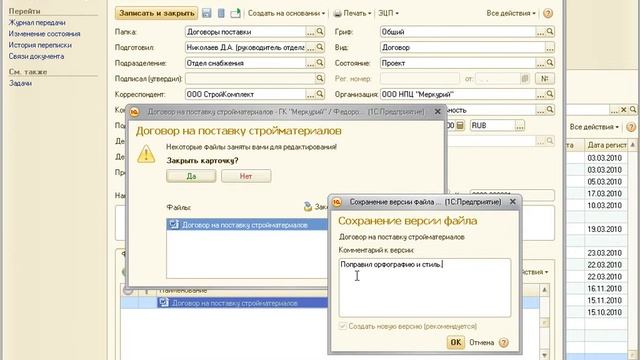The height and width of the screenshot is (360, 640).
Task: Click Отмена in save version dialog
Action: tap(482, 342)
